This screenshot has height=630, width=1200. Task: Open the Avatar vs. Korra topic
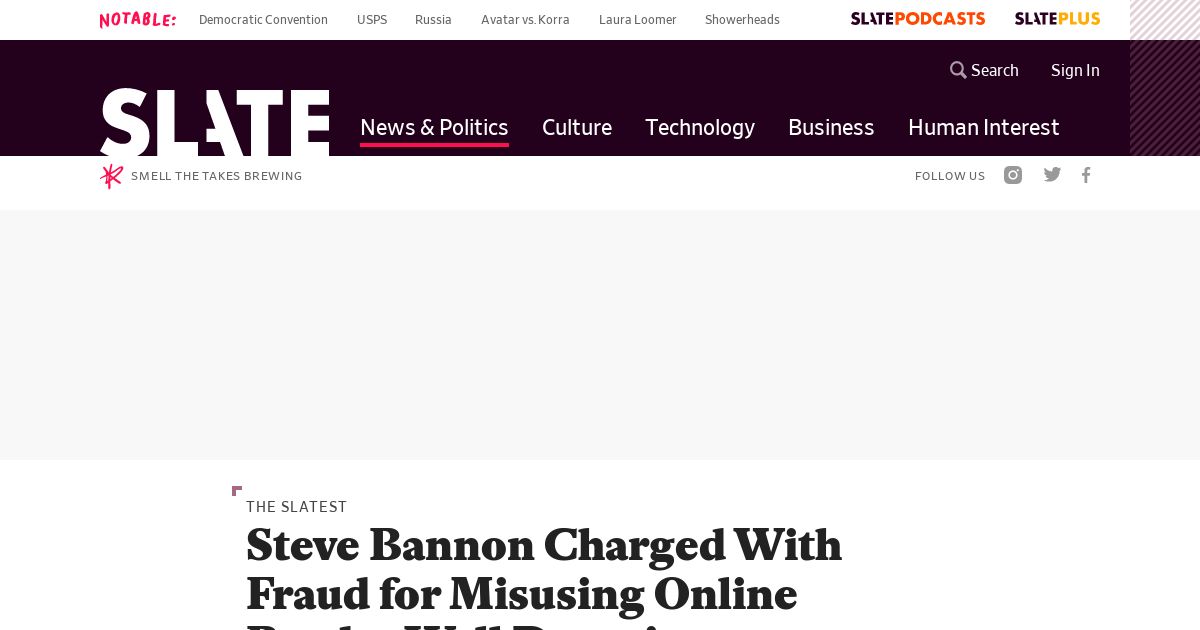525,19
